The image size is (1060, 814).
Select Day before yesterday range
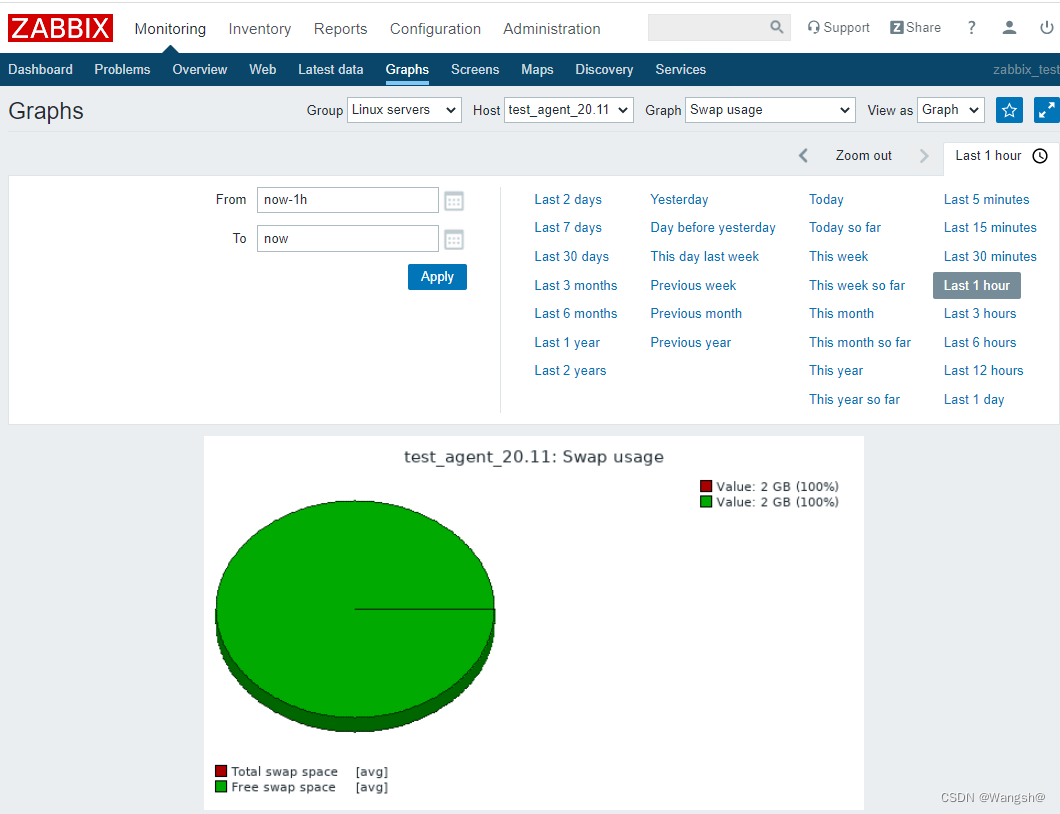tap(713, 228)
